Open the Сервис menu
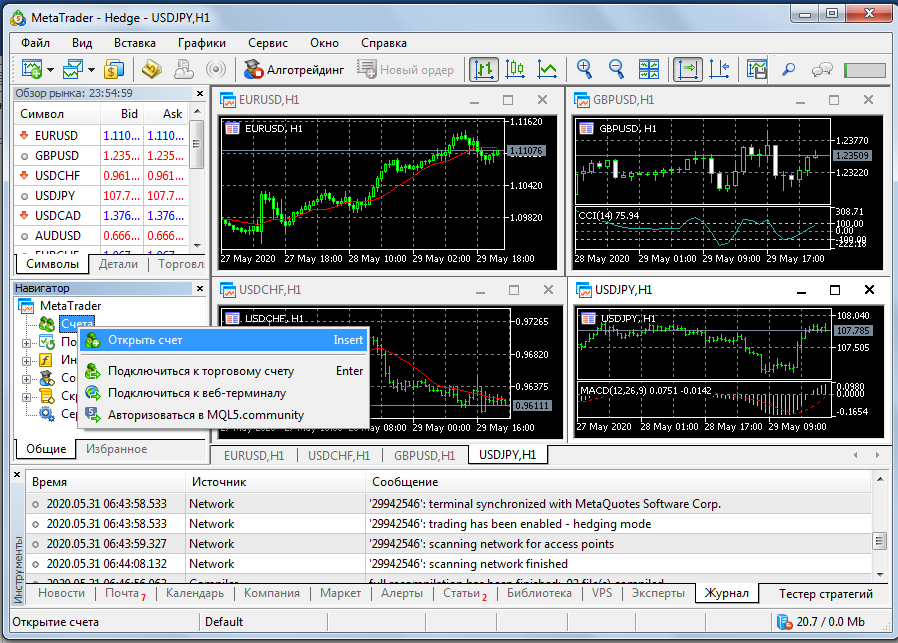This screenshot has width=898, height=643. (267, 43)
